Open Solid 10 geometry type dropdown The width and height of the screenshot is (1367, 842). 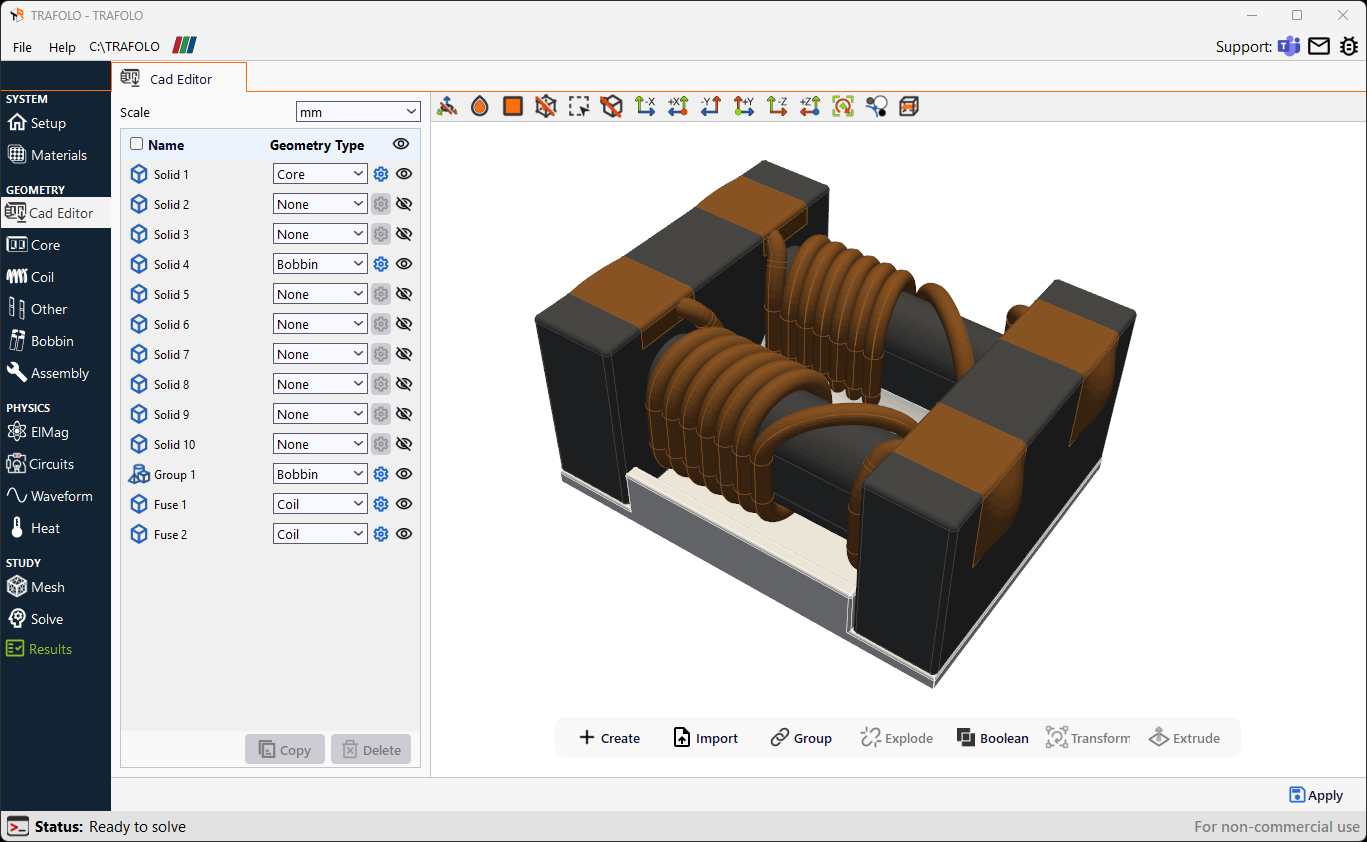pos(320,444)
